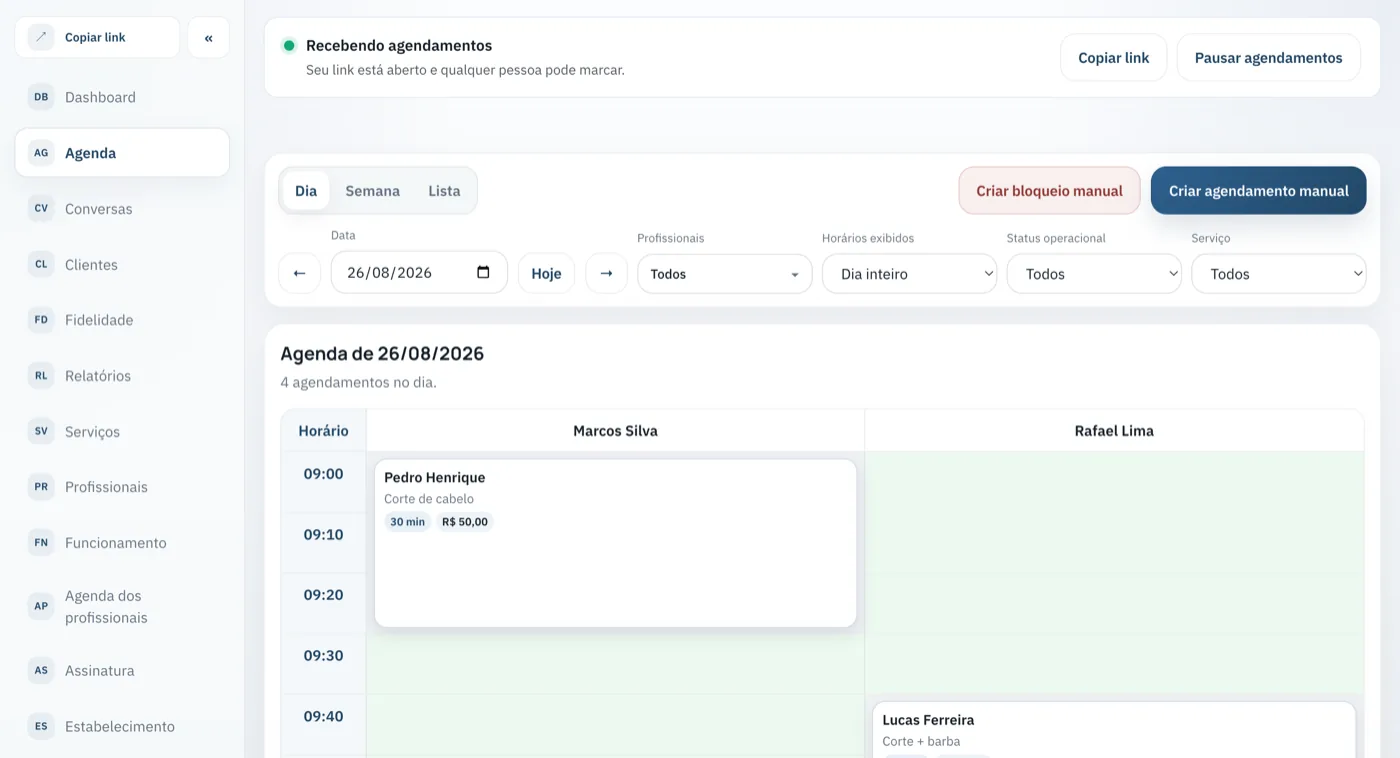Screen dimensions: 1400x758
Task: Open Dashboard in the sidebar
Action: coord(122,97)
